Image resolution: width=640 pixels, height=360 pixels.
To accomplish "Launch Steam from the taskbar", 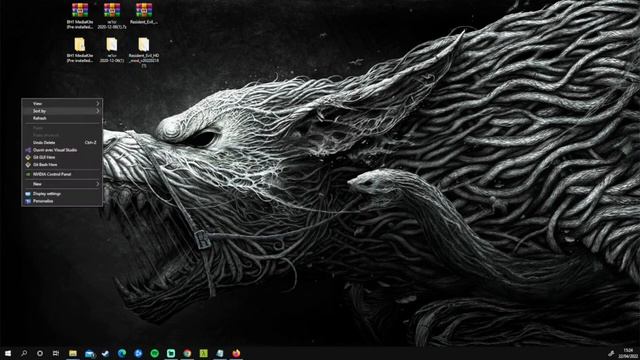I will click(x=105, y=353).
